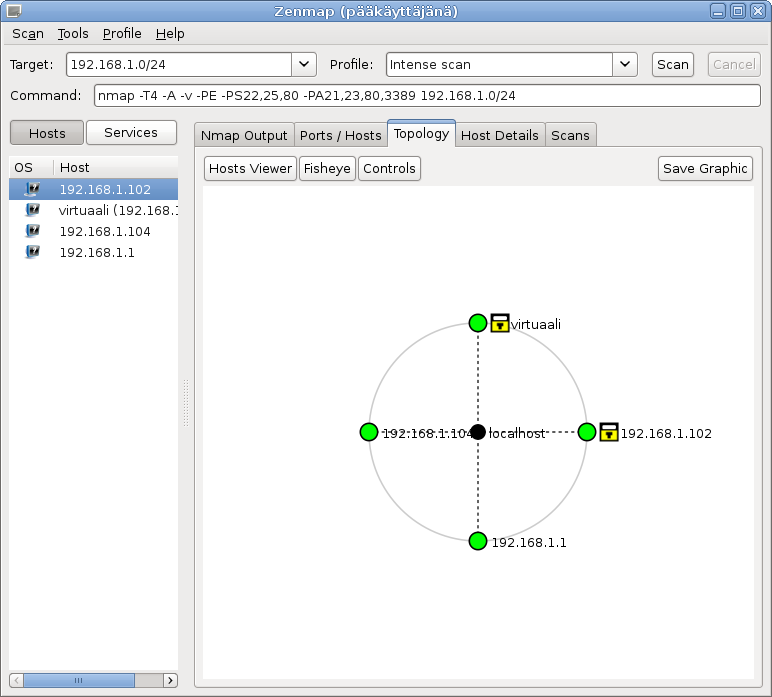
Task: Click the green 192.168.1.1 topology node
Action: click(478, 541)
